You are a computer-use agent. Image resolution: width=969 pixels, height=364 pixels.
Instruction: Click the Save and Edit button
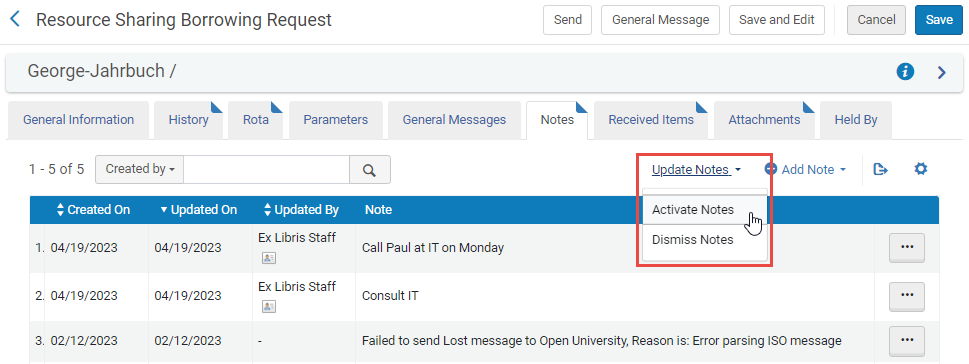[x=777, y=20]
